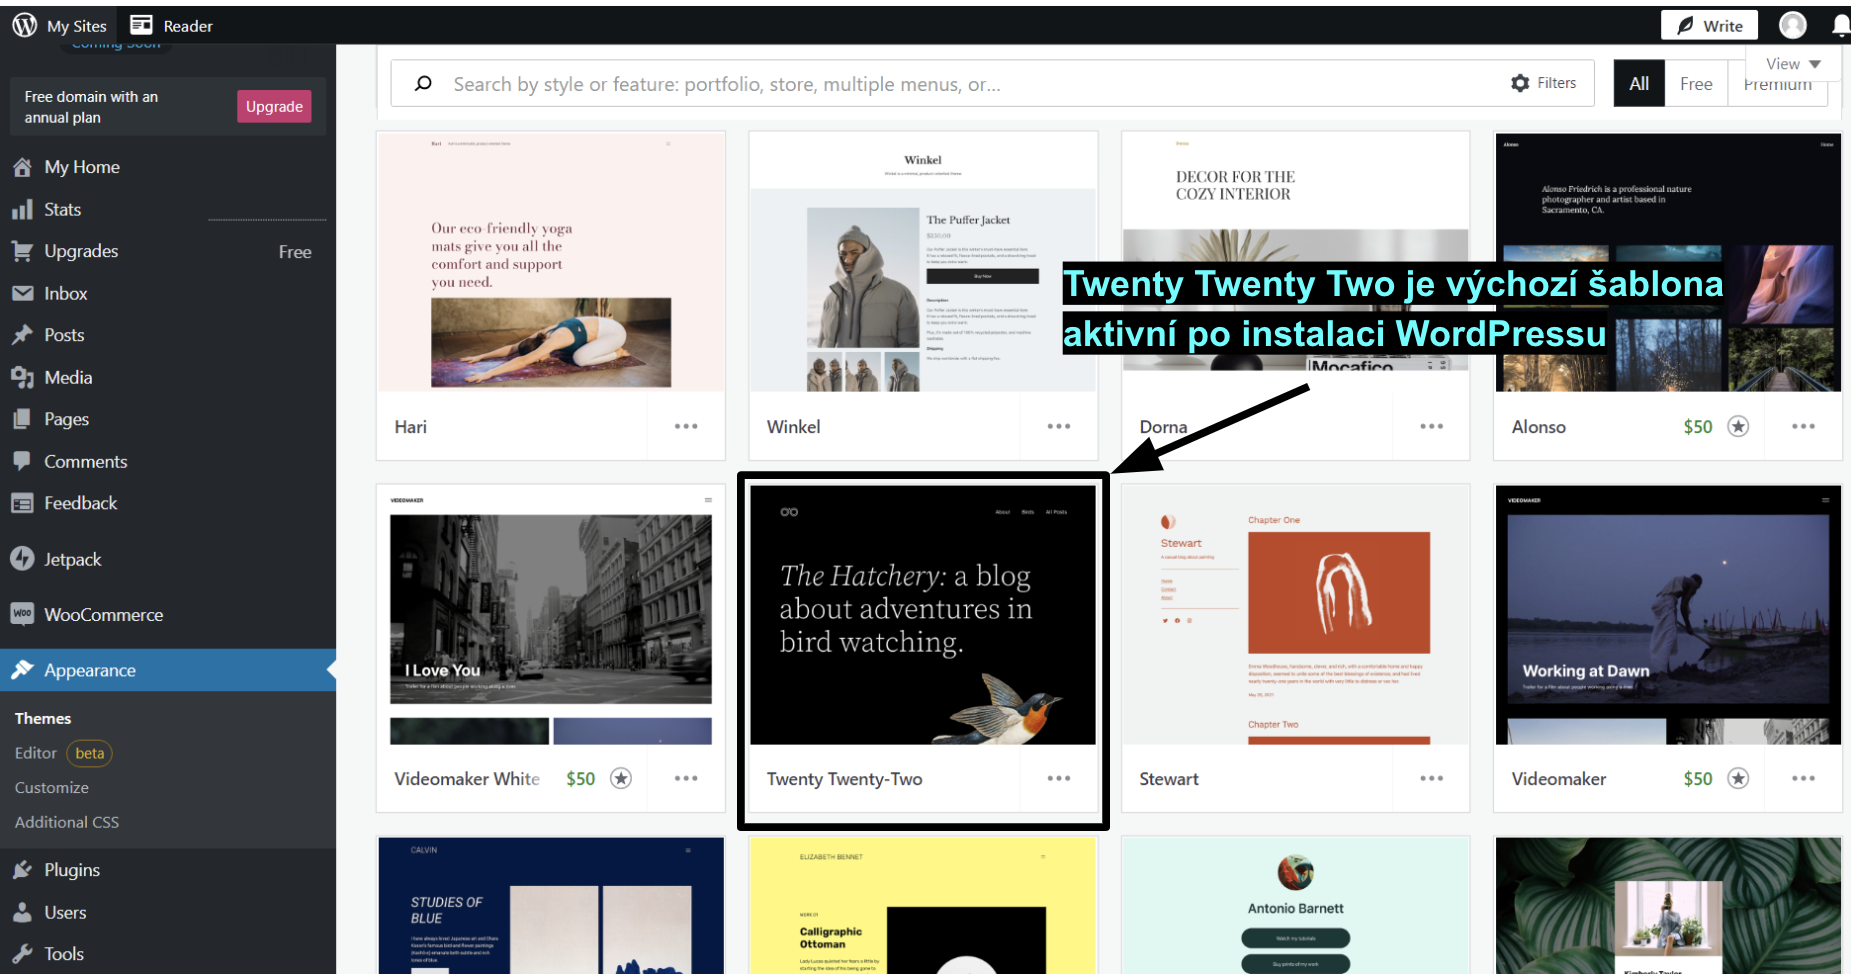1851x974 pixels.
Task: Open Inbox in sidebar
Action: 168,293
